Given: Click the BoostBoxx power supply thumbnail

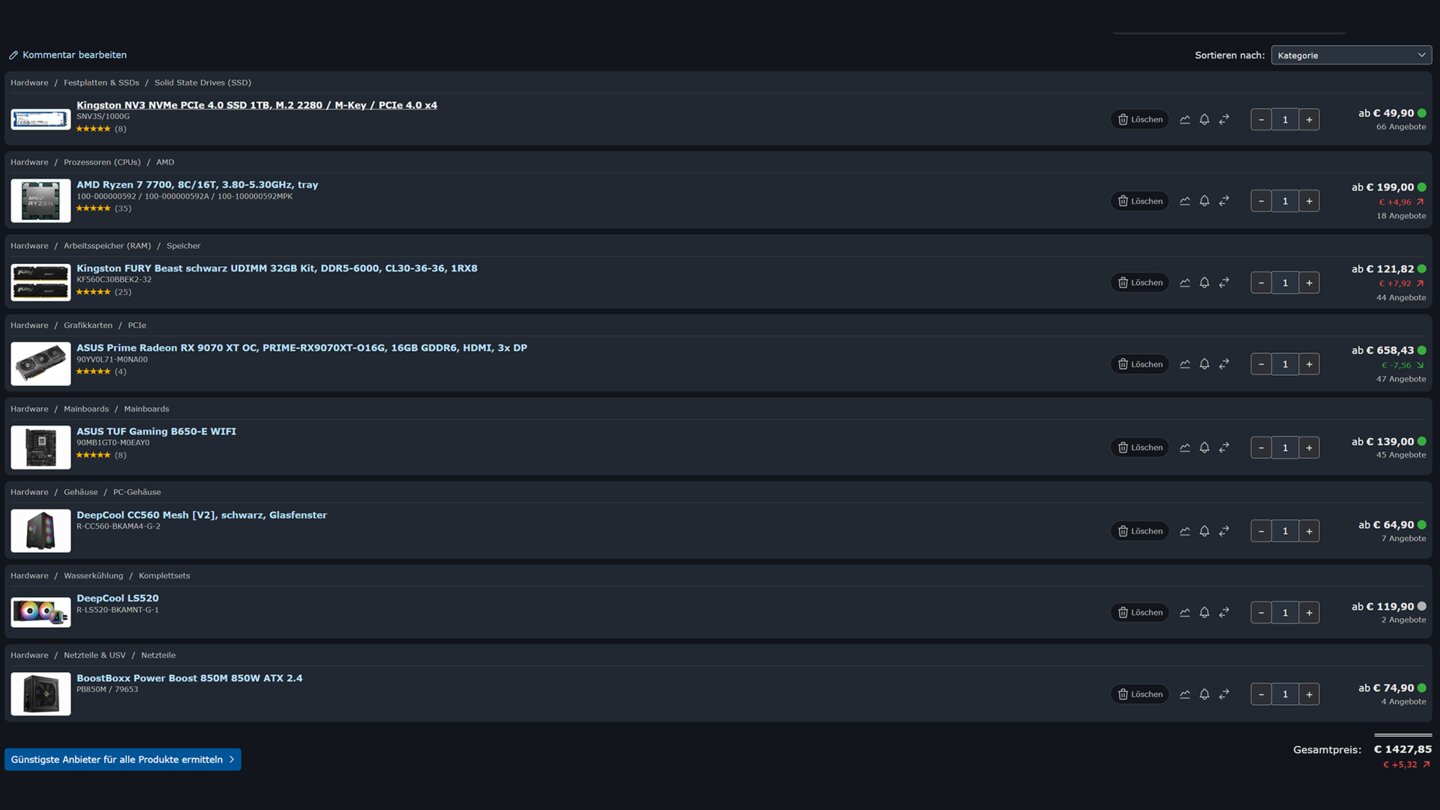Looking at the screenshot, I should (41, 694).
